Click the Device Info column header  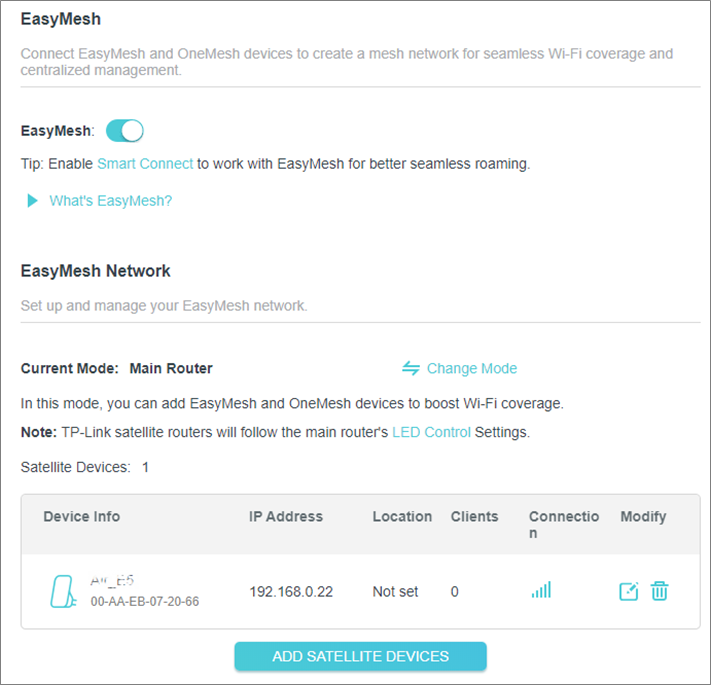(82, 516)
